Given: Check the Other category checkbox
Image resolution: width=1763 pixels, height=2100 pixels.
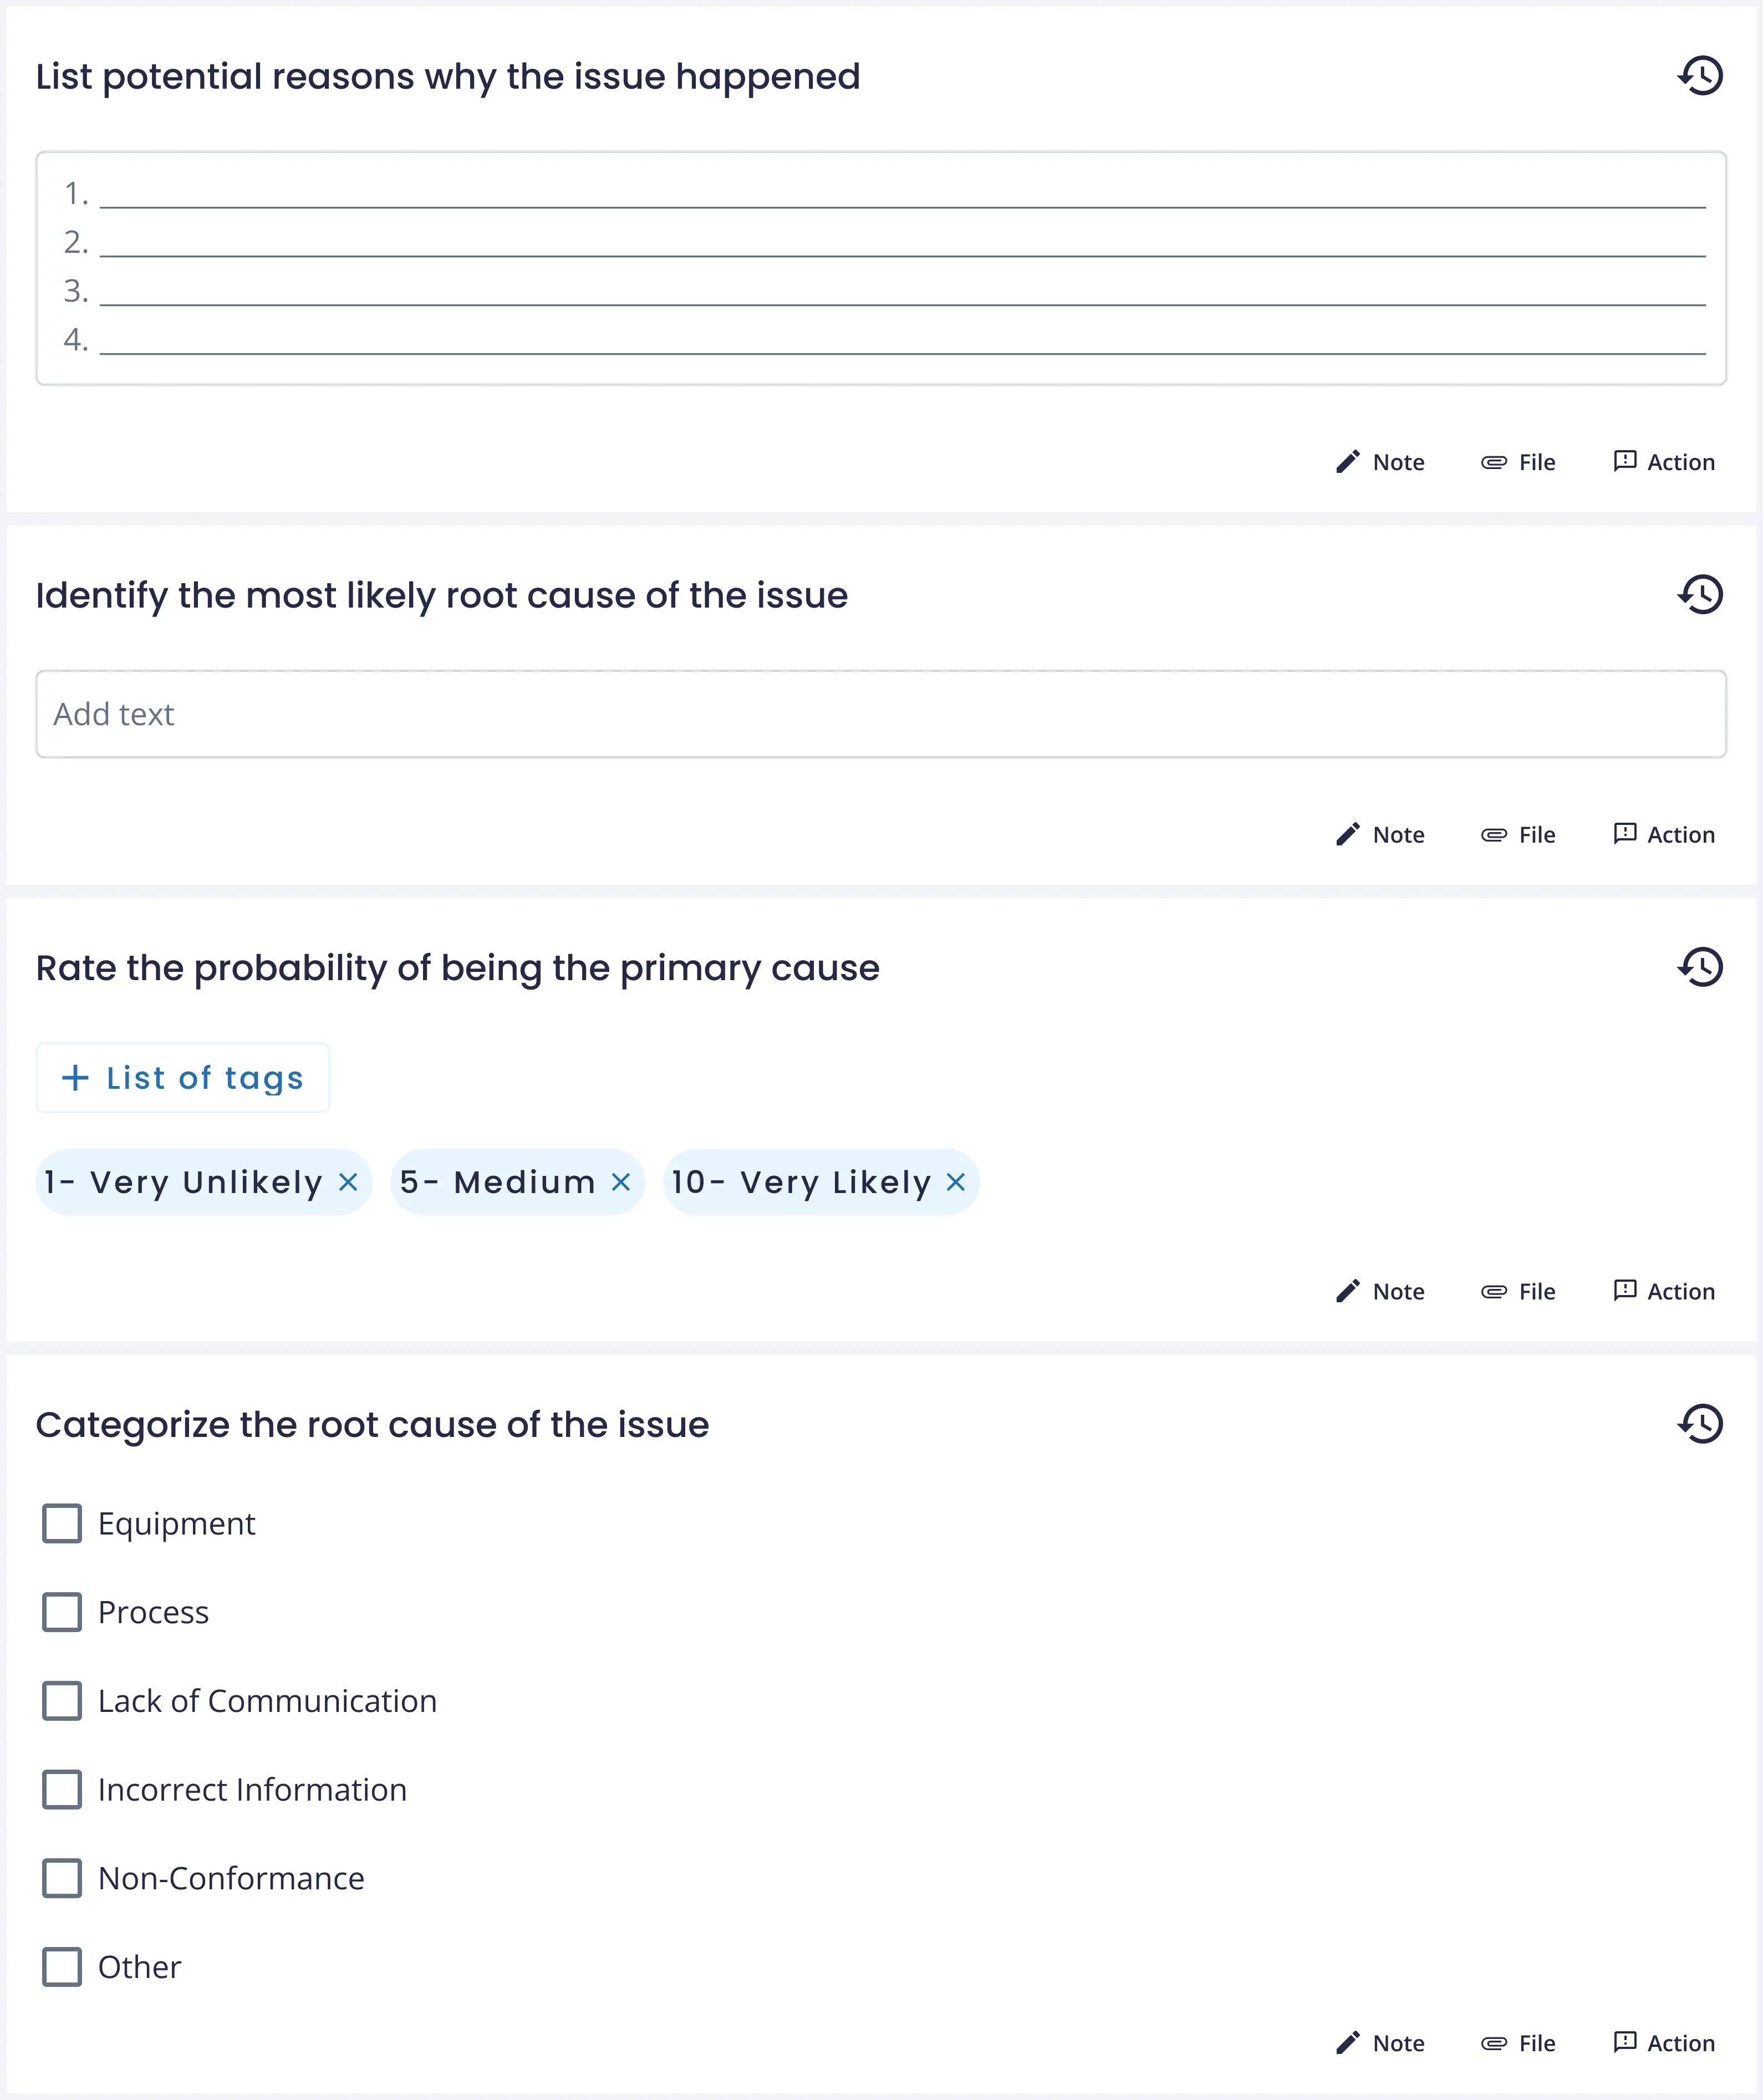Looking at the screenshot, I should click(x=62, y=1967).
